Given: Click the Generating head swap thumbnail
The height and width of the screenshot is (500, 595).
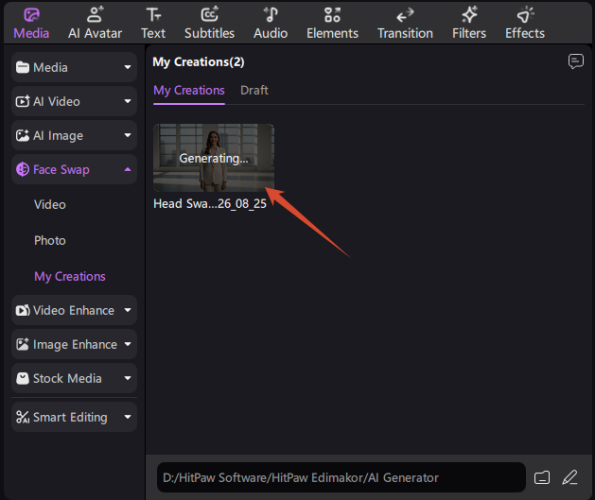Looking at the screenshot, I should [x=214, y=158].
